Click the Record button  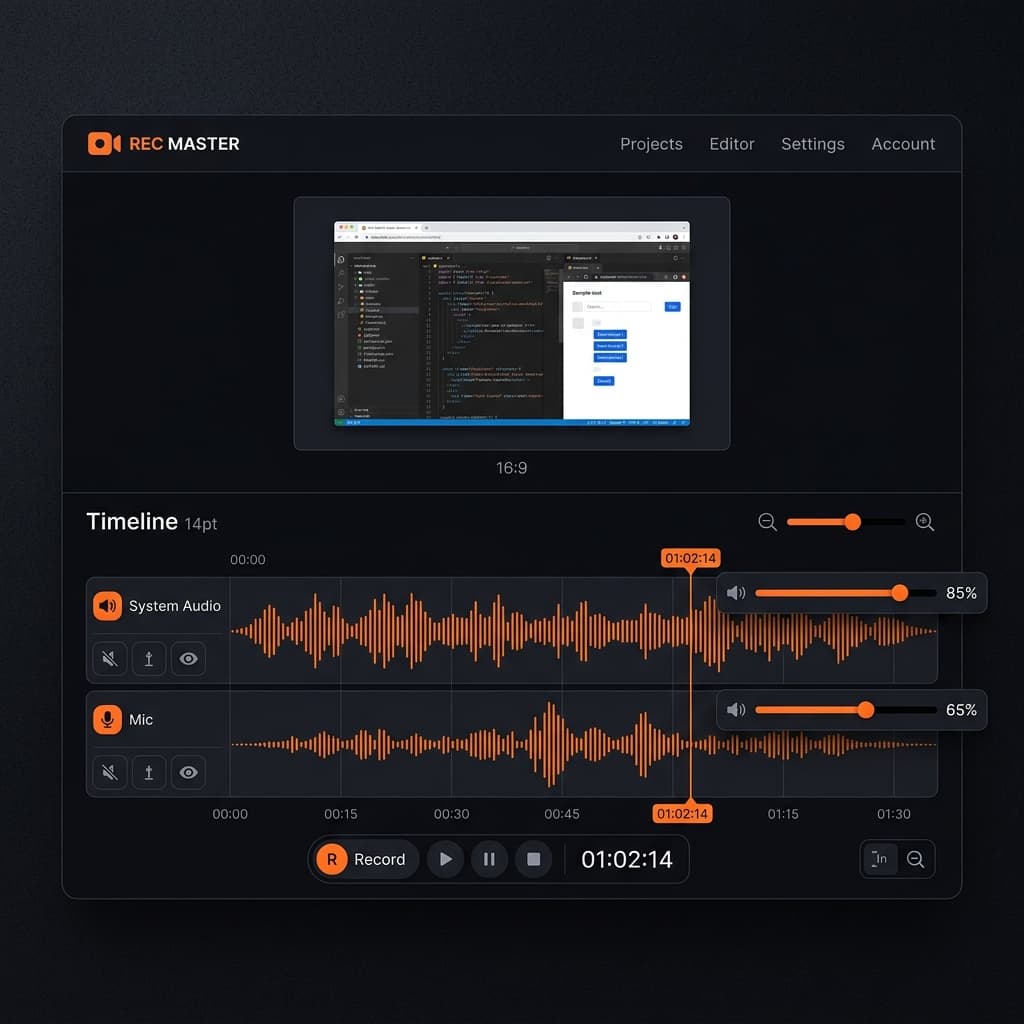(x=364, y=859)
